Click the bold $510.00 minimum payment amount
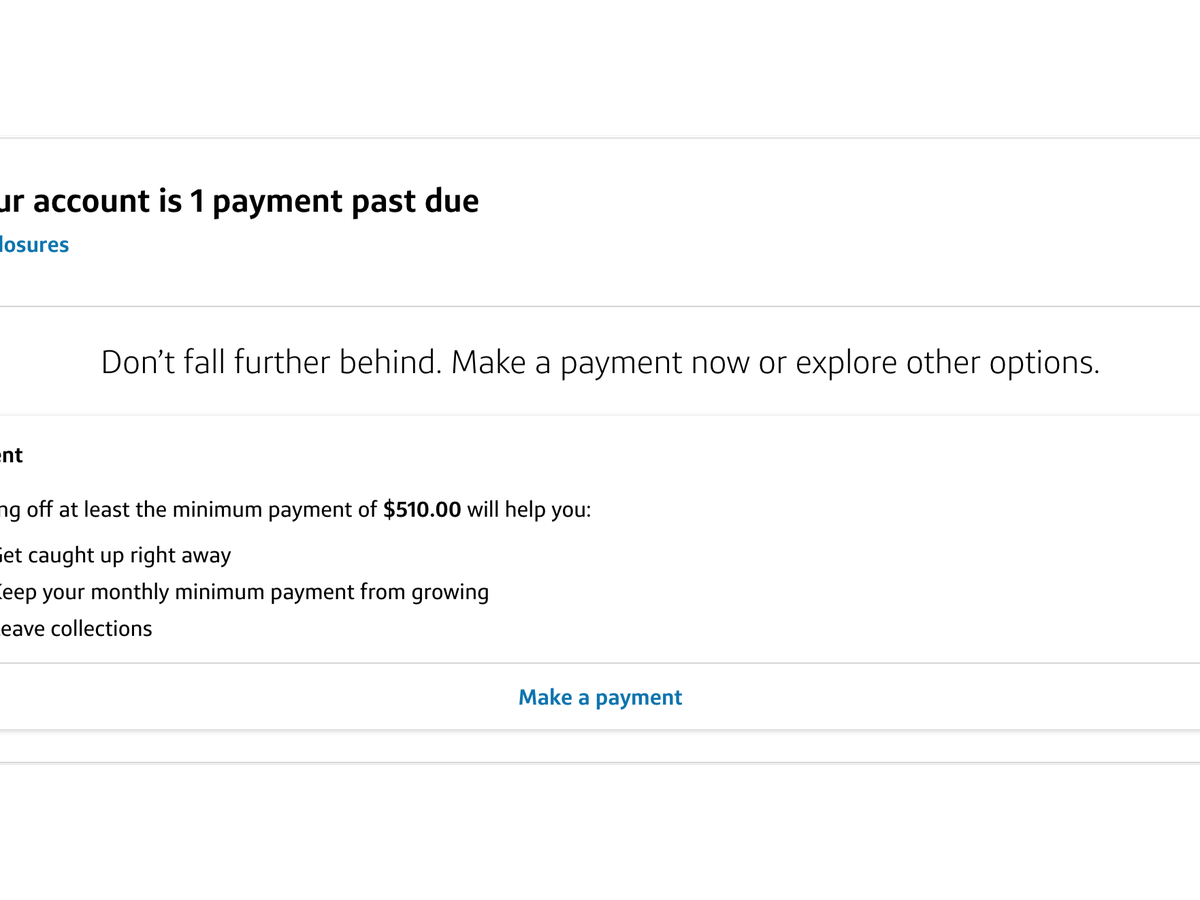Screen dimensions: 1200x900 422,510
